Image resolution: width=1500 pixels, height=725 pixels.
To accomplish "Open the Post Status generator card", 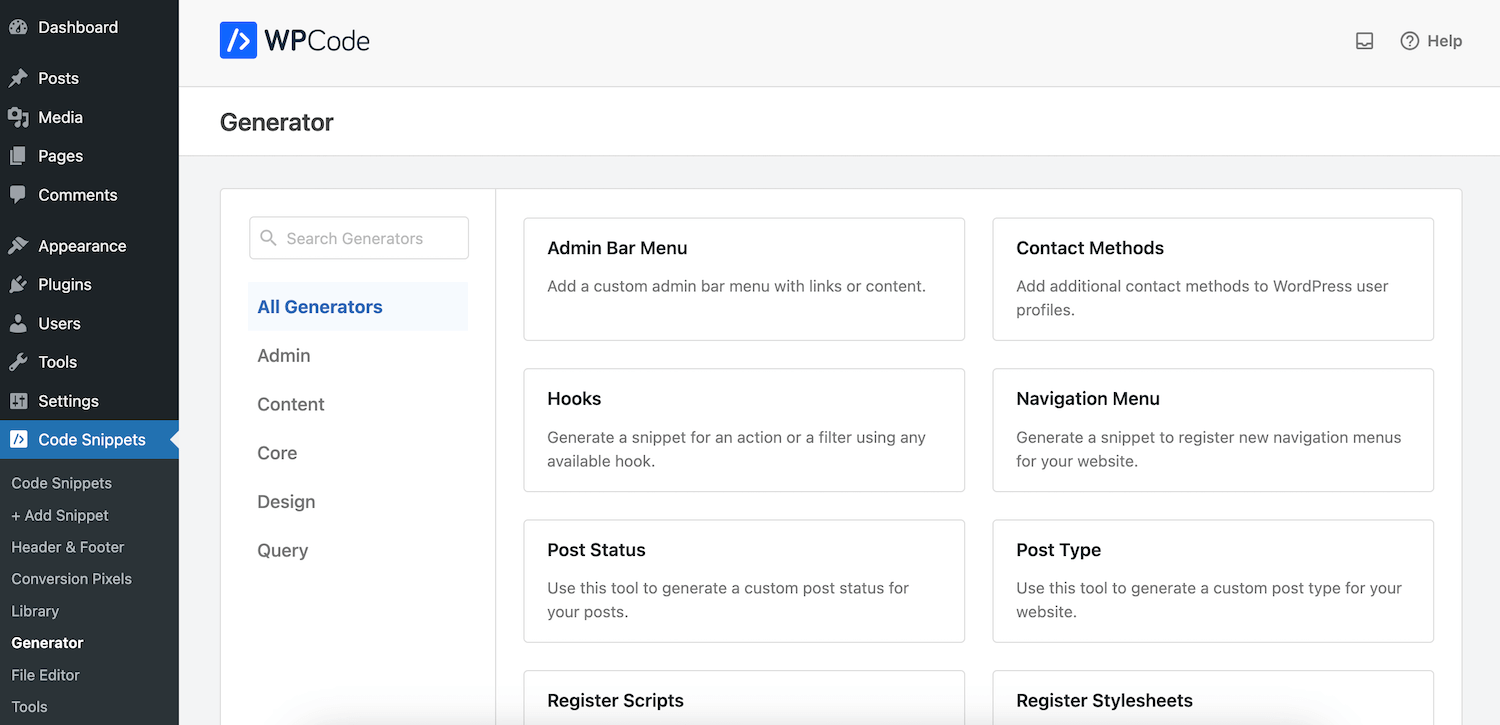I will 744,581.
